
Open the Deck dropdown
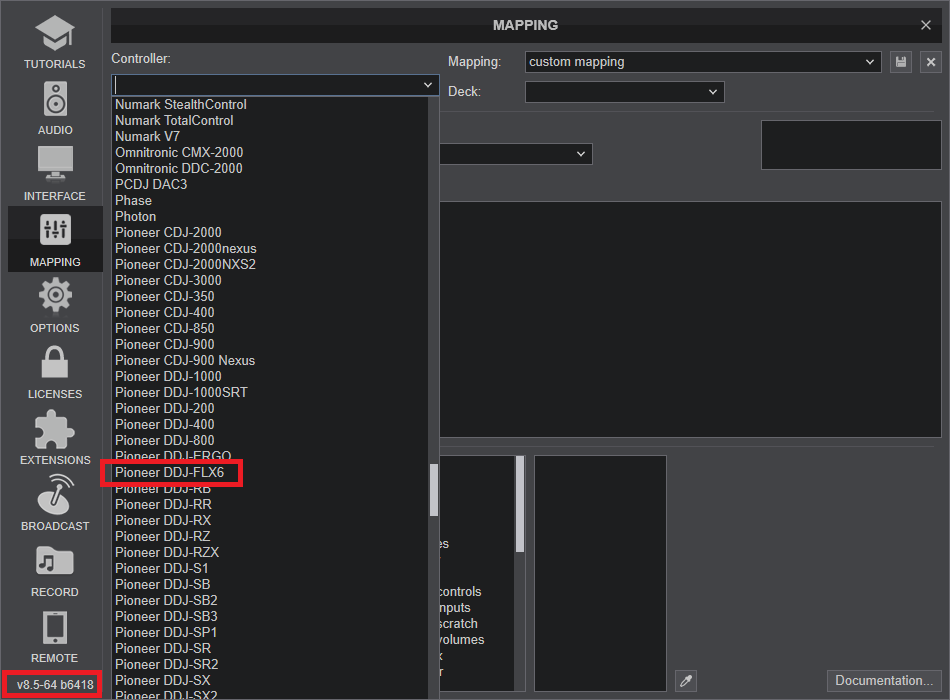point(625,92)
